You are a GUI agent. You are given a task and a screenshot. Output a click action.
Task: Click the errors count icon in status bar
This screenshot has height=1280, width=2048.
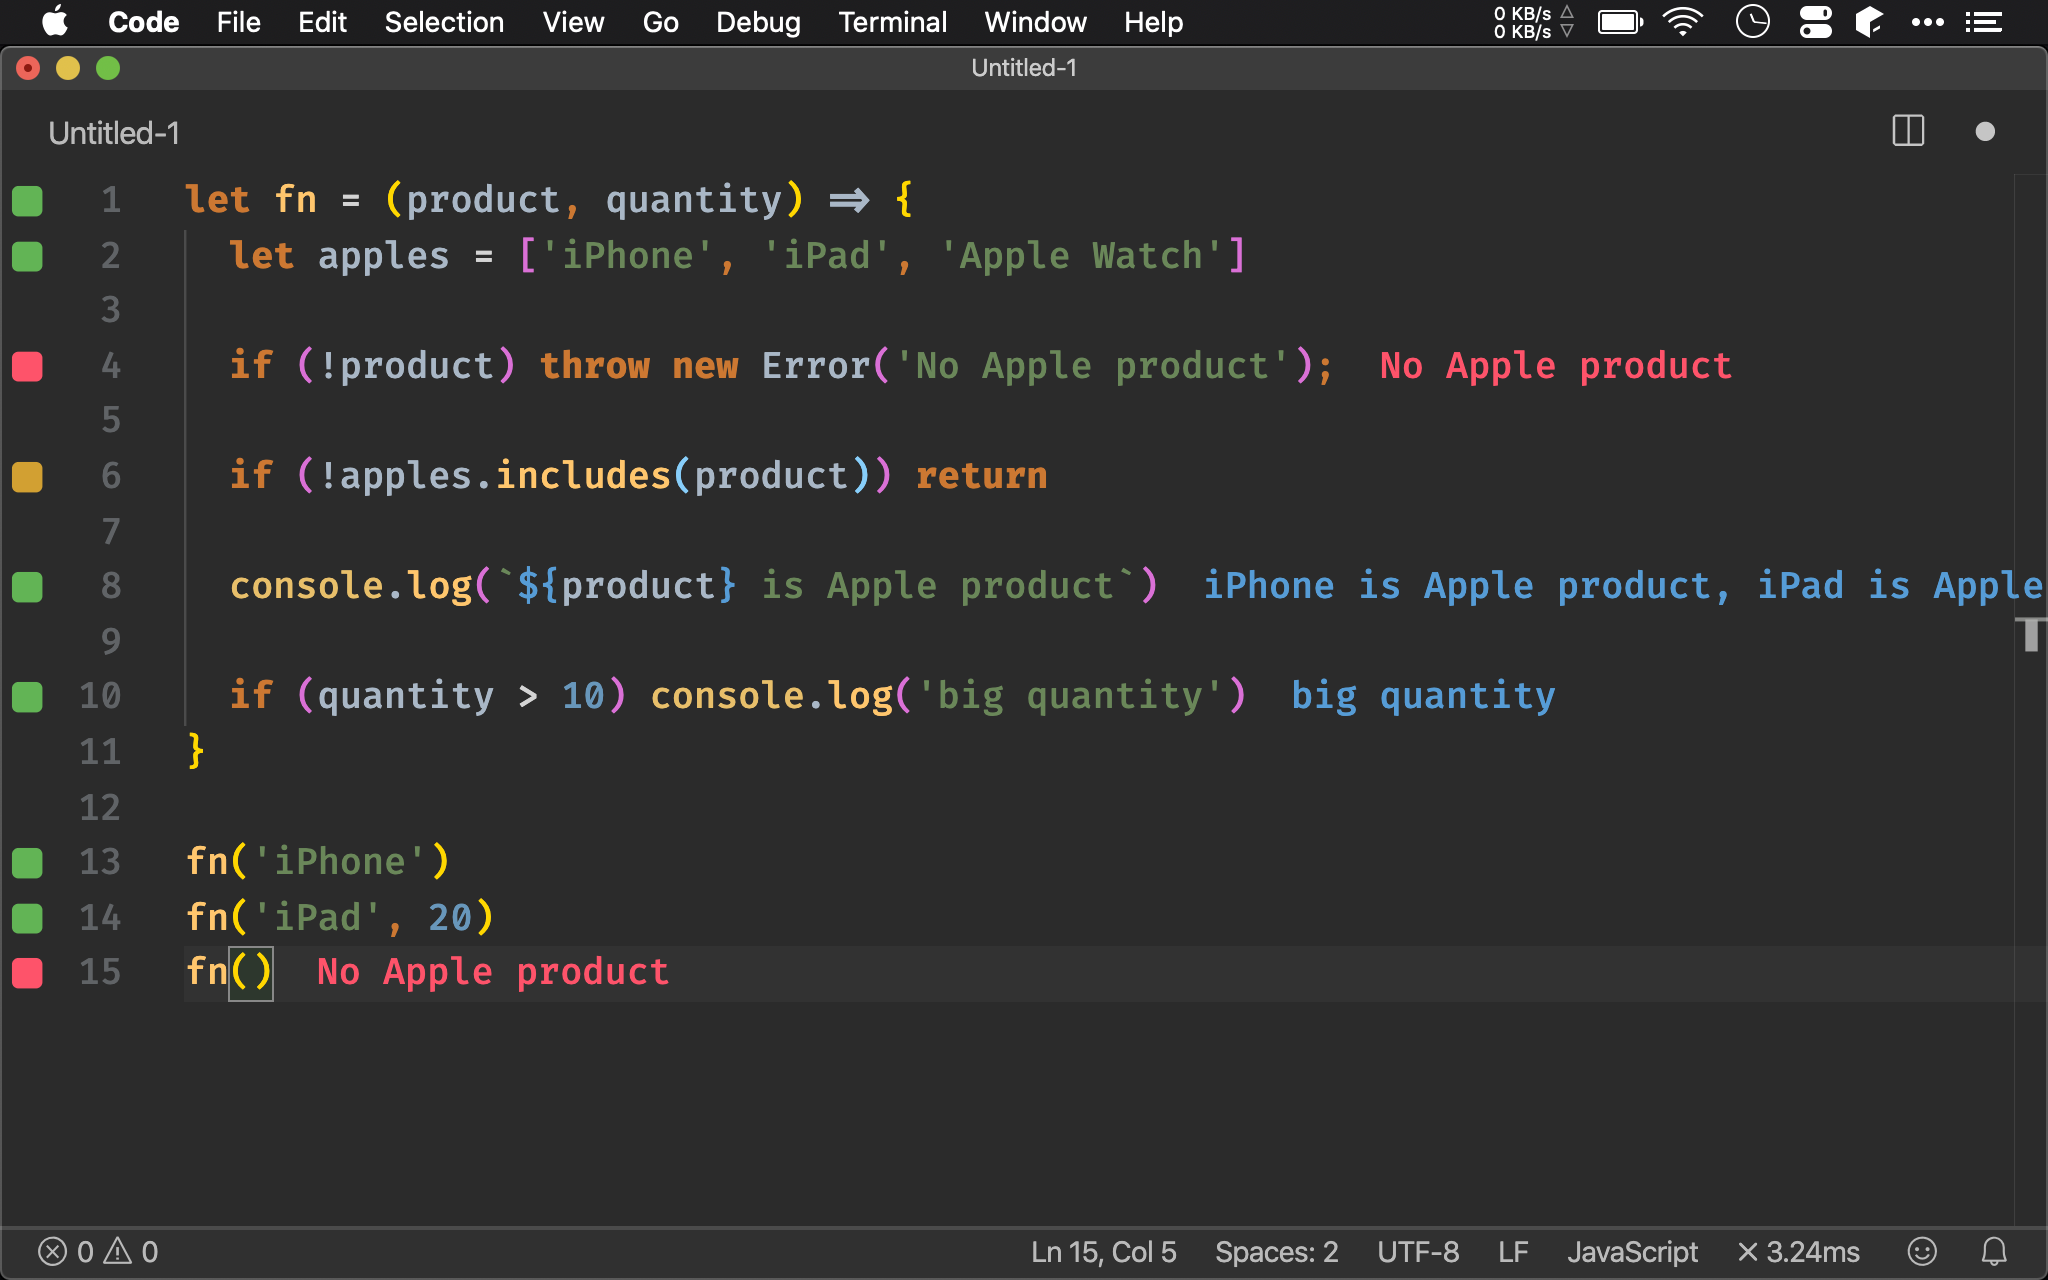point(53,1252)
